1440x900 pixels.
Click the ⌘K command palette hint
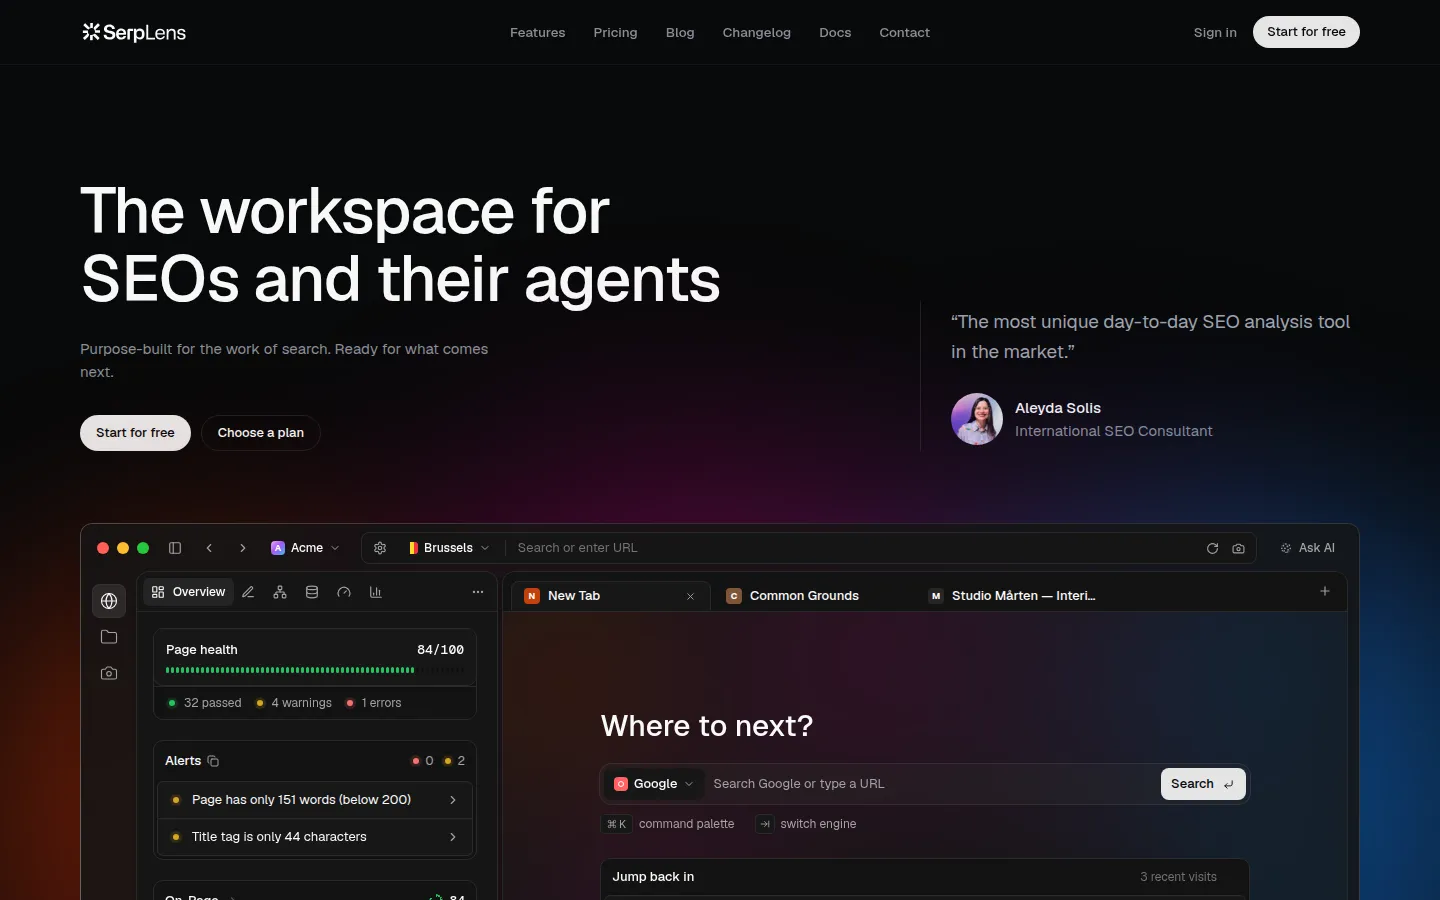[x=668, y=824]
